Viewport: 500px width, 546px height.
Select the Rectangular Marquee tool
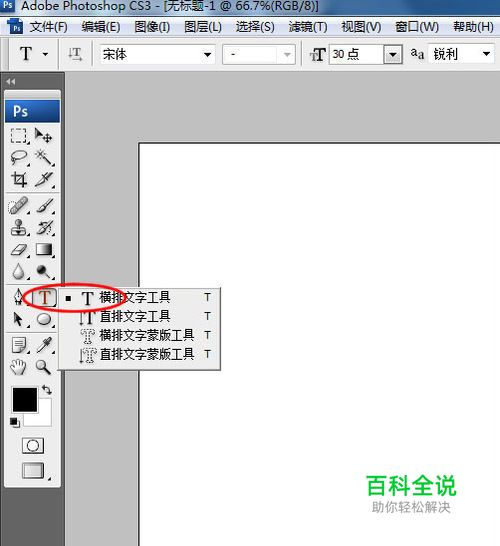(x=18, y=136)
